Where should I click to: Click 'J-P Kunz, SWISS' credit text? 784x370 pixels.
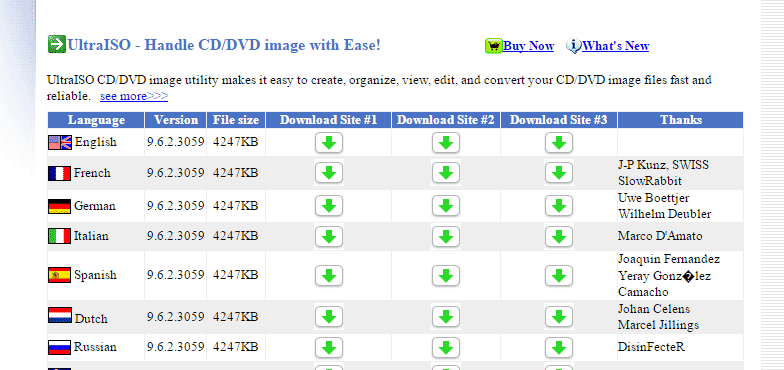pyautogui.click(x=663, y=165)
